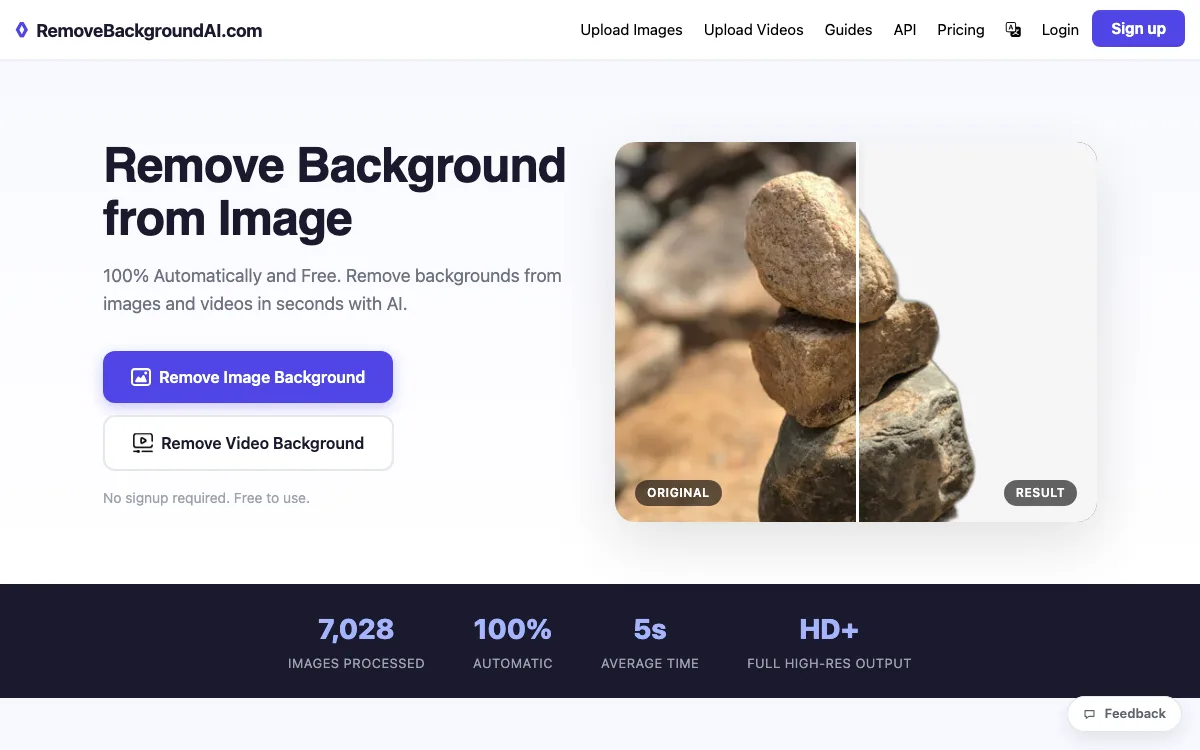Click the Sign up button
The image size is (1200, 750).
pos(1138,29)
